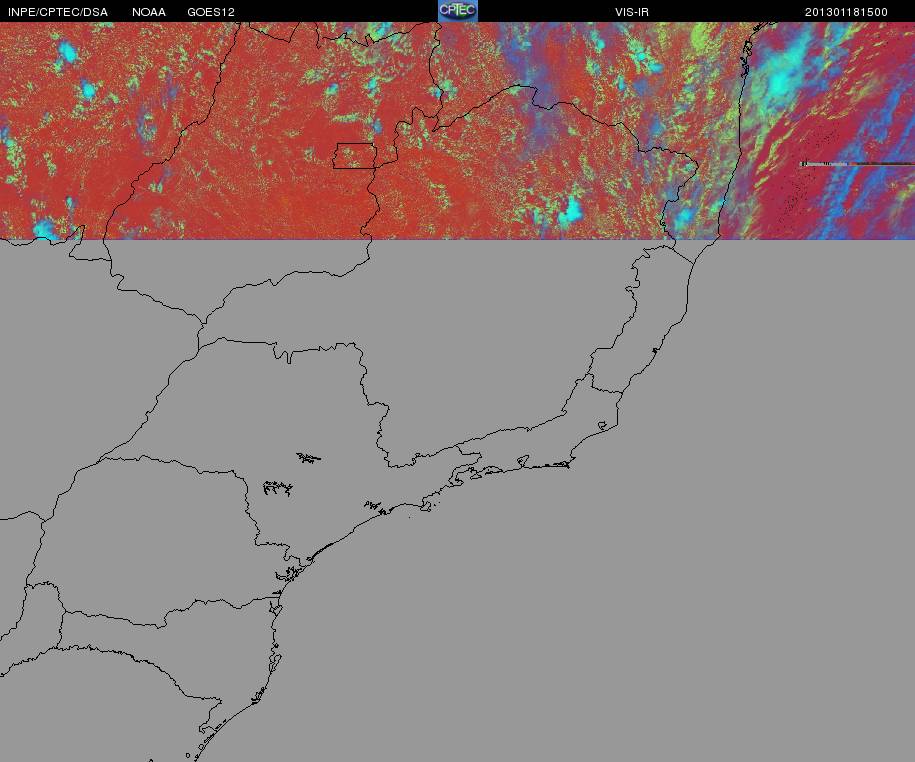Screen dimensions: 915x762
Task: Click the 201301181500 timestamp
Action: tap(845, 12)
